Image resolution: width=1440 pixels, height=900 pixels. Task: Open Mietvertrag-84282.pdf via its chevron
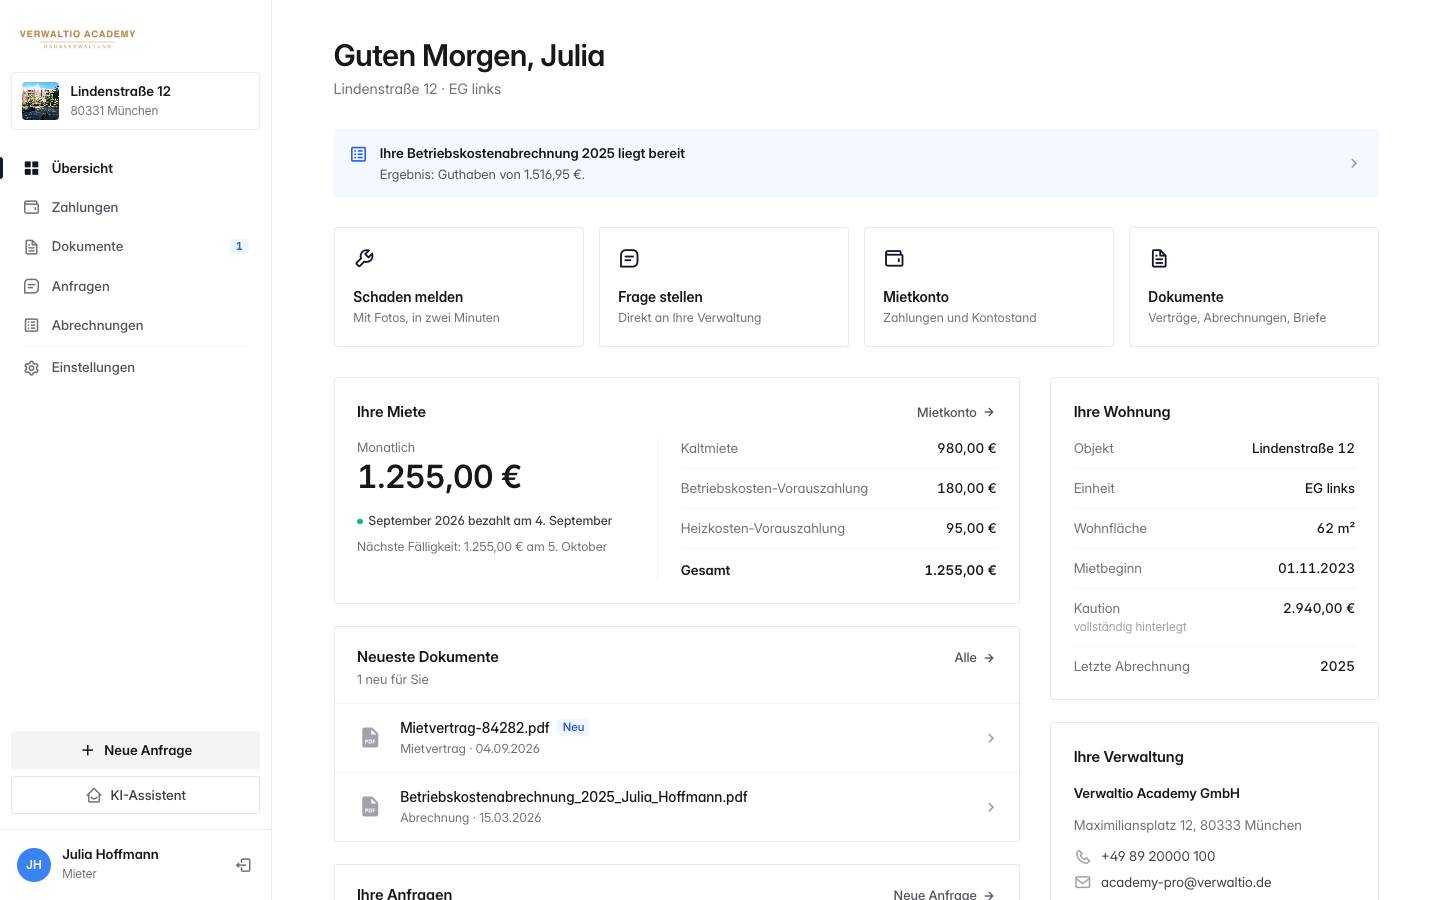pyautogui.click(x=991, y=738)
